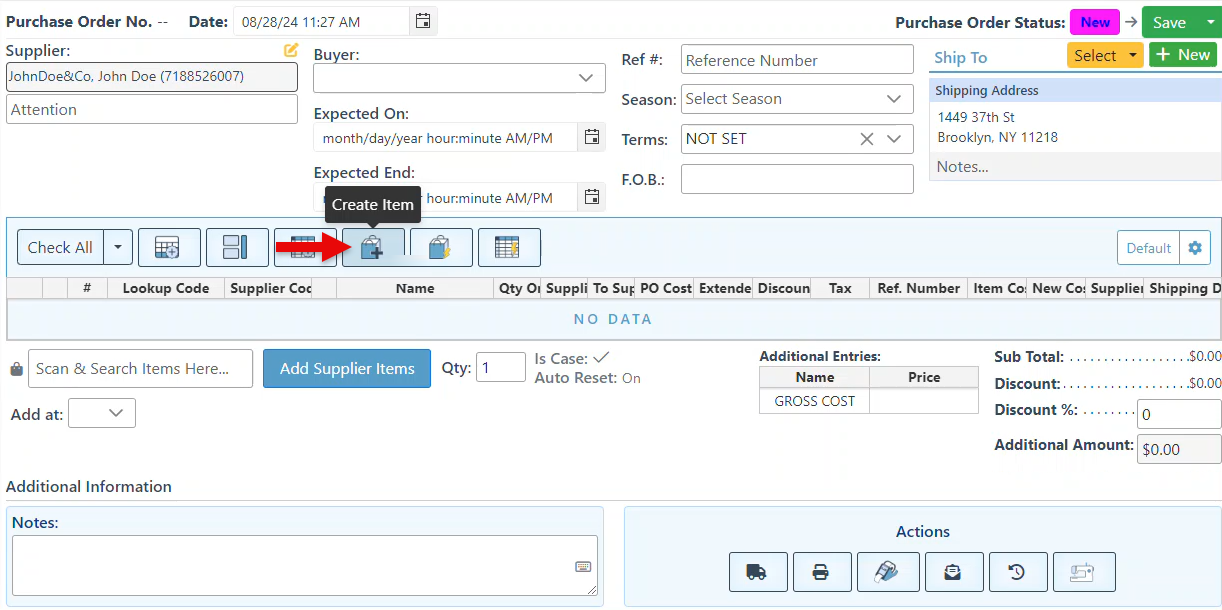Toggle Auto Reset On setting
The width and height of the screenshot is (1222, 610).
click(631, 379)
